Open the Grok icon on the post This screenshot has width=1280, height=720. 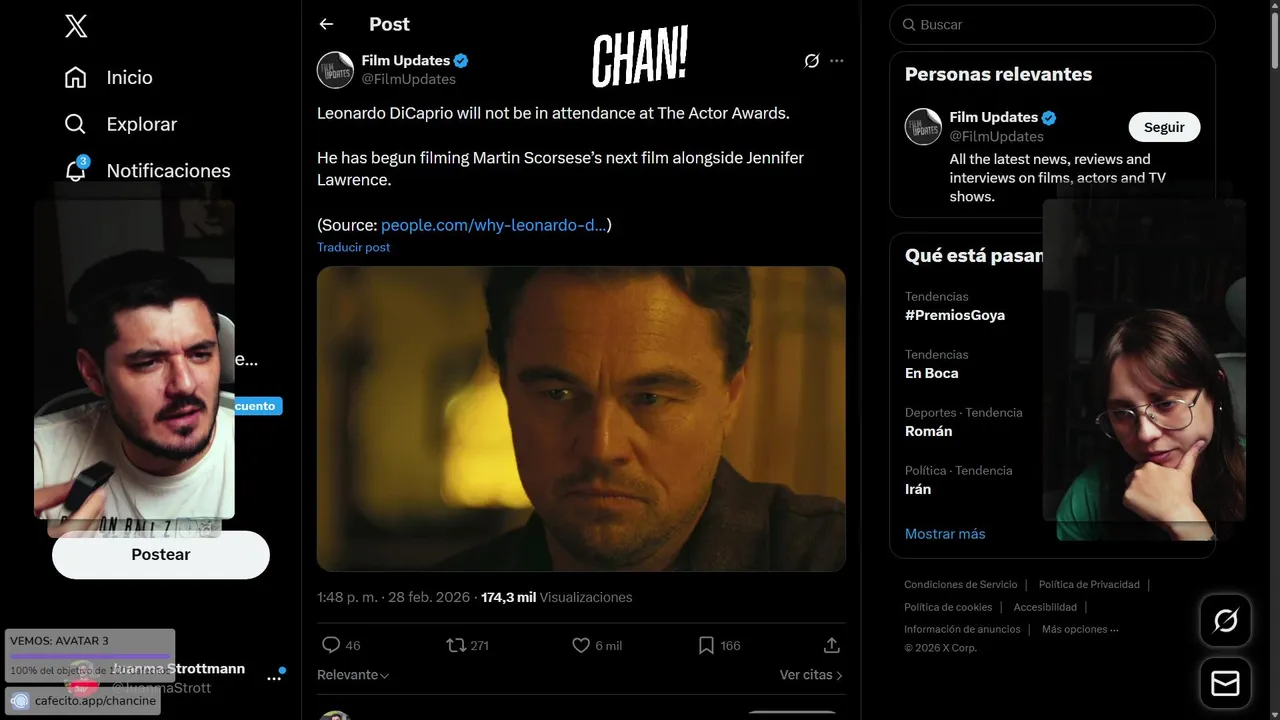[812, 61]
